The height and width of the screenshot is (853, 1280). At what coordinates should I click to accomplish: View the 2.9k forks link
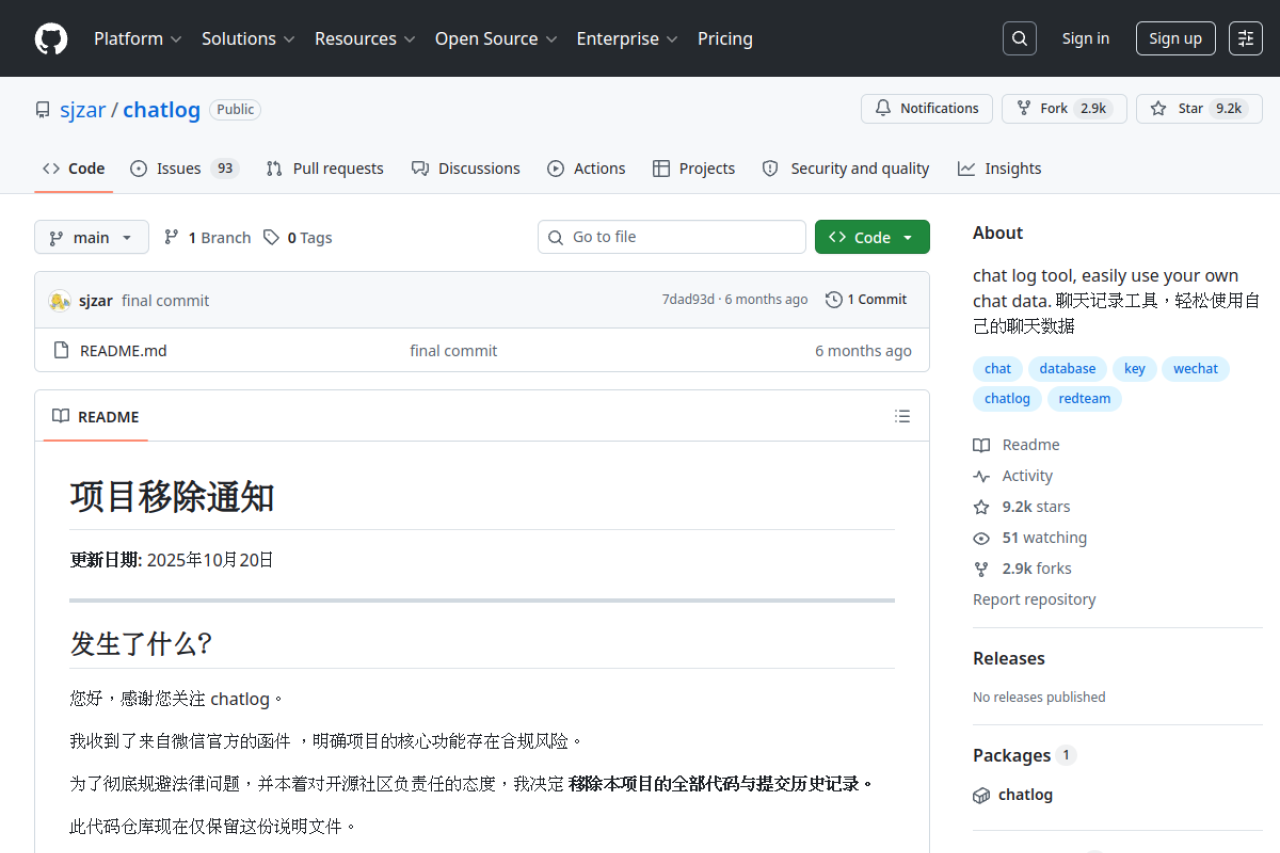pyautogui.click(x=1023, y=569)
